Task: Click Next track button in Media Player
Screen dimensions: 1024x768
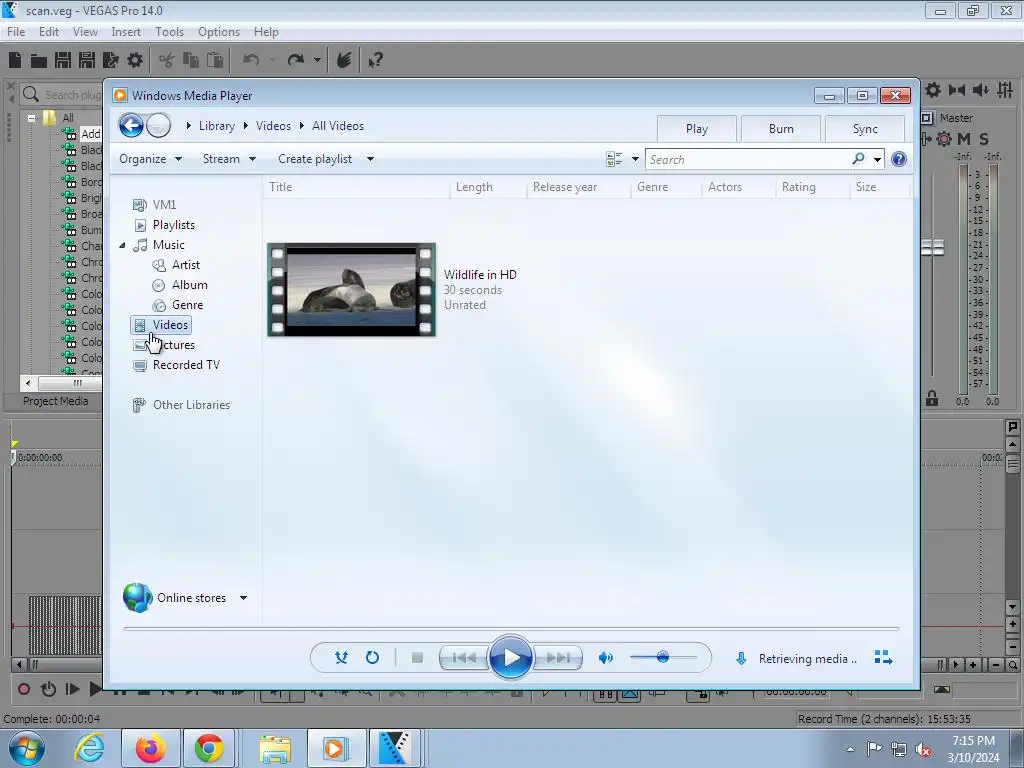Action: (x=557, y=658)
